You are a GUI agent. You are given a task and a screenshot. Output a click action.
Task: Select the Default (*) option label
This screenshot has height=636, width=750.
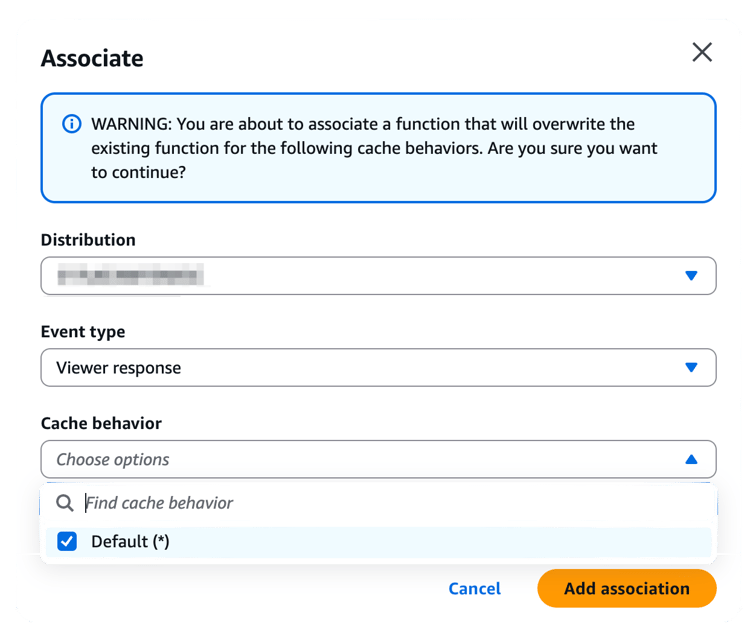(x=130, y=542)
